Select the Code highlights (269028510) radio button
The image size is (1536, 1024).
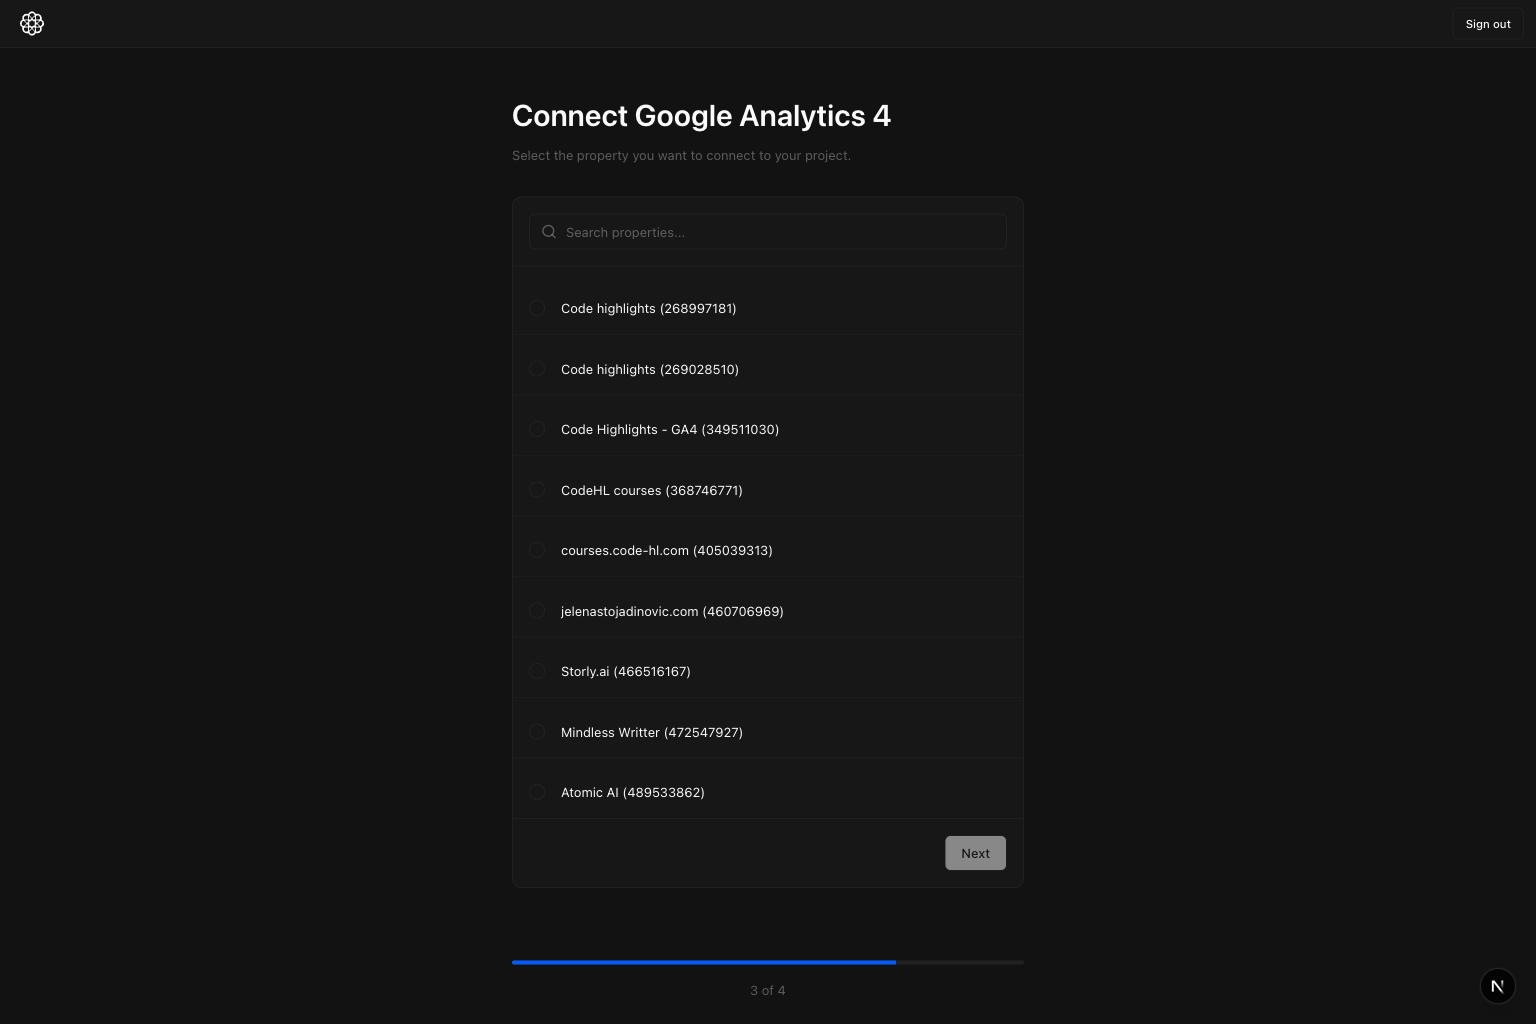click(x=537, y=368)
